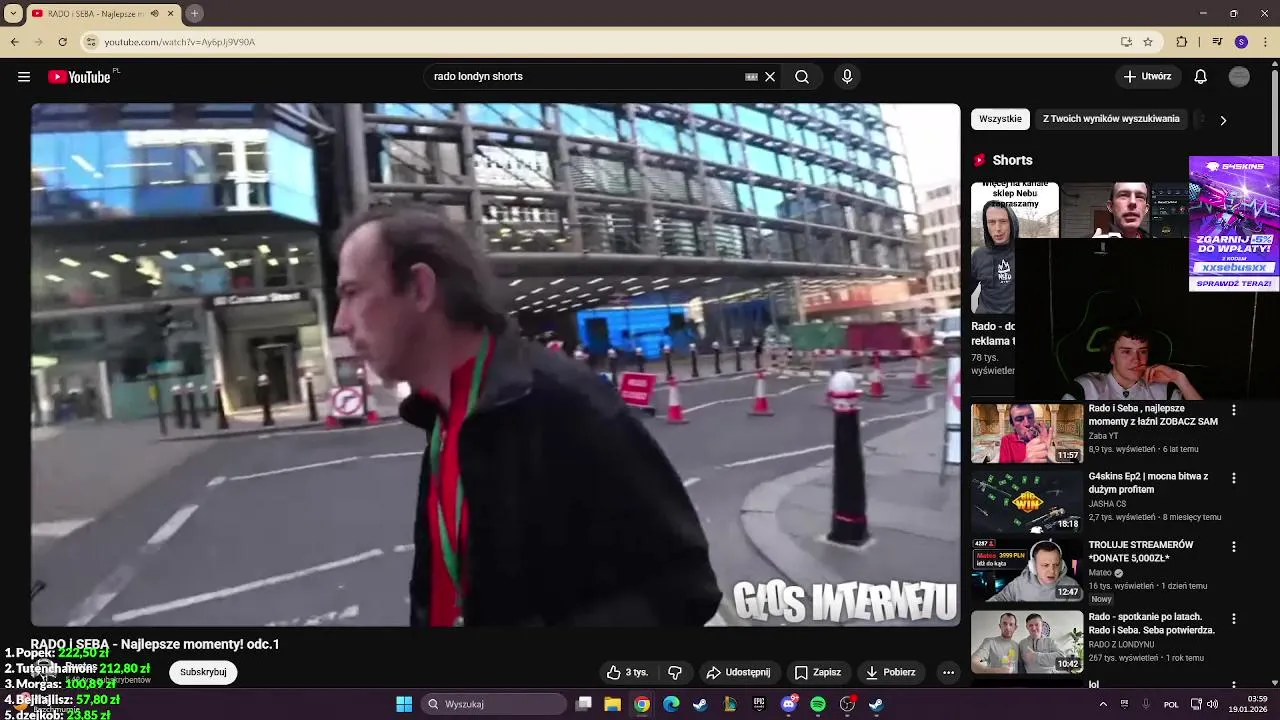
Task: Open Rado i Seba łaźni video thumbnail
Action: coord(1027,433)
